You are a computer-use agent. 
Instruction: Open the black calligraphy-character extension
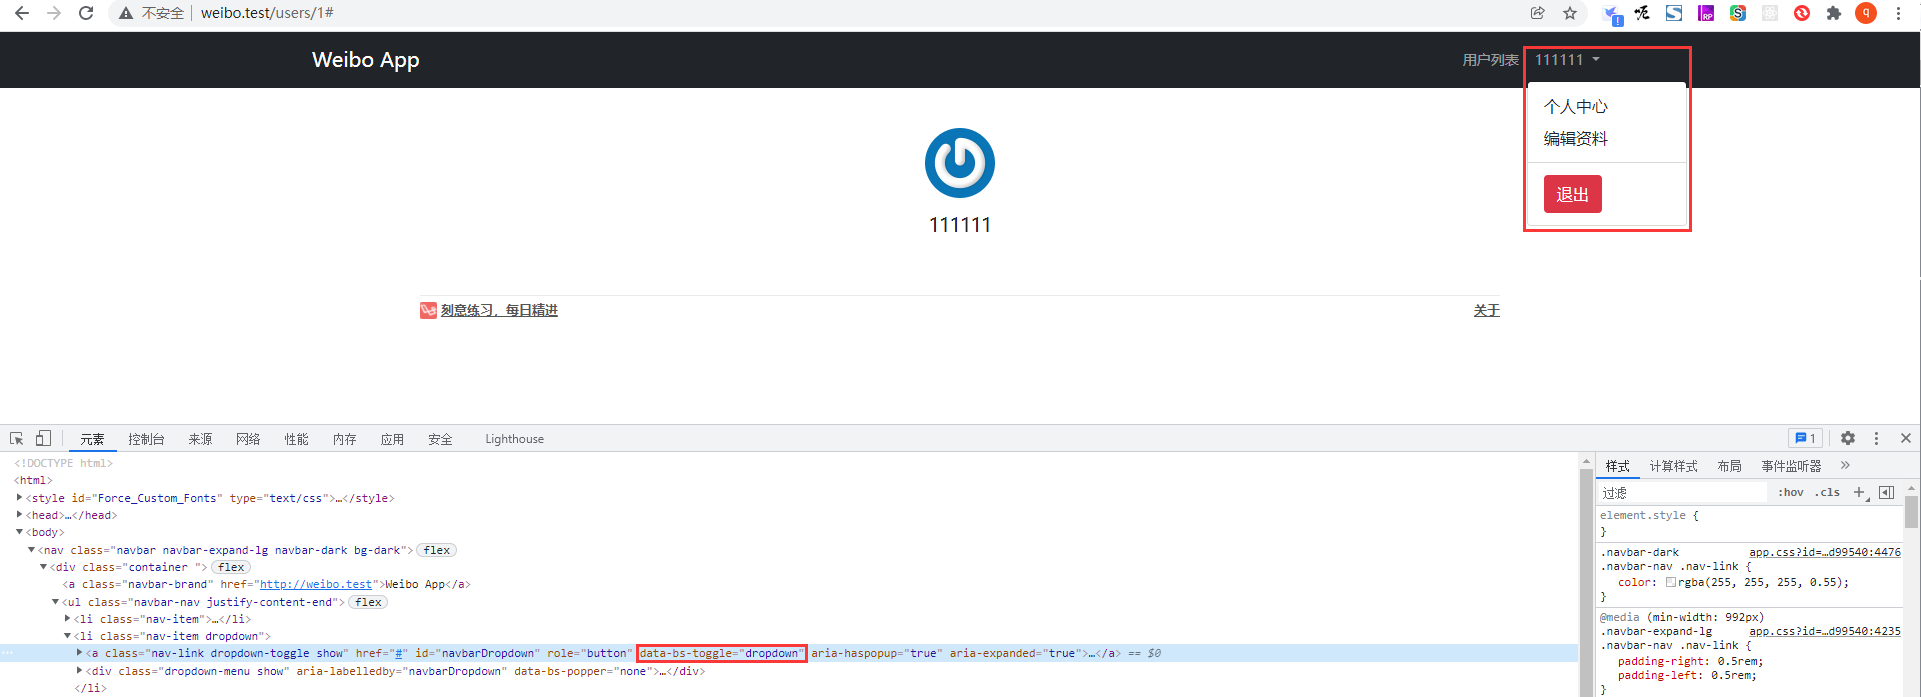1642,13
